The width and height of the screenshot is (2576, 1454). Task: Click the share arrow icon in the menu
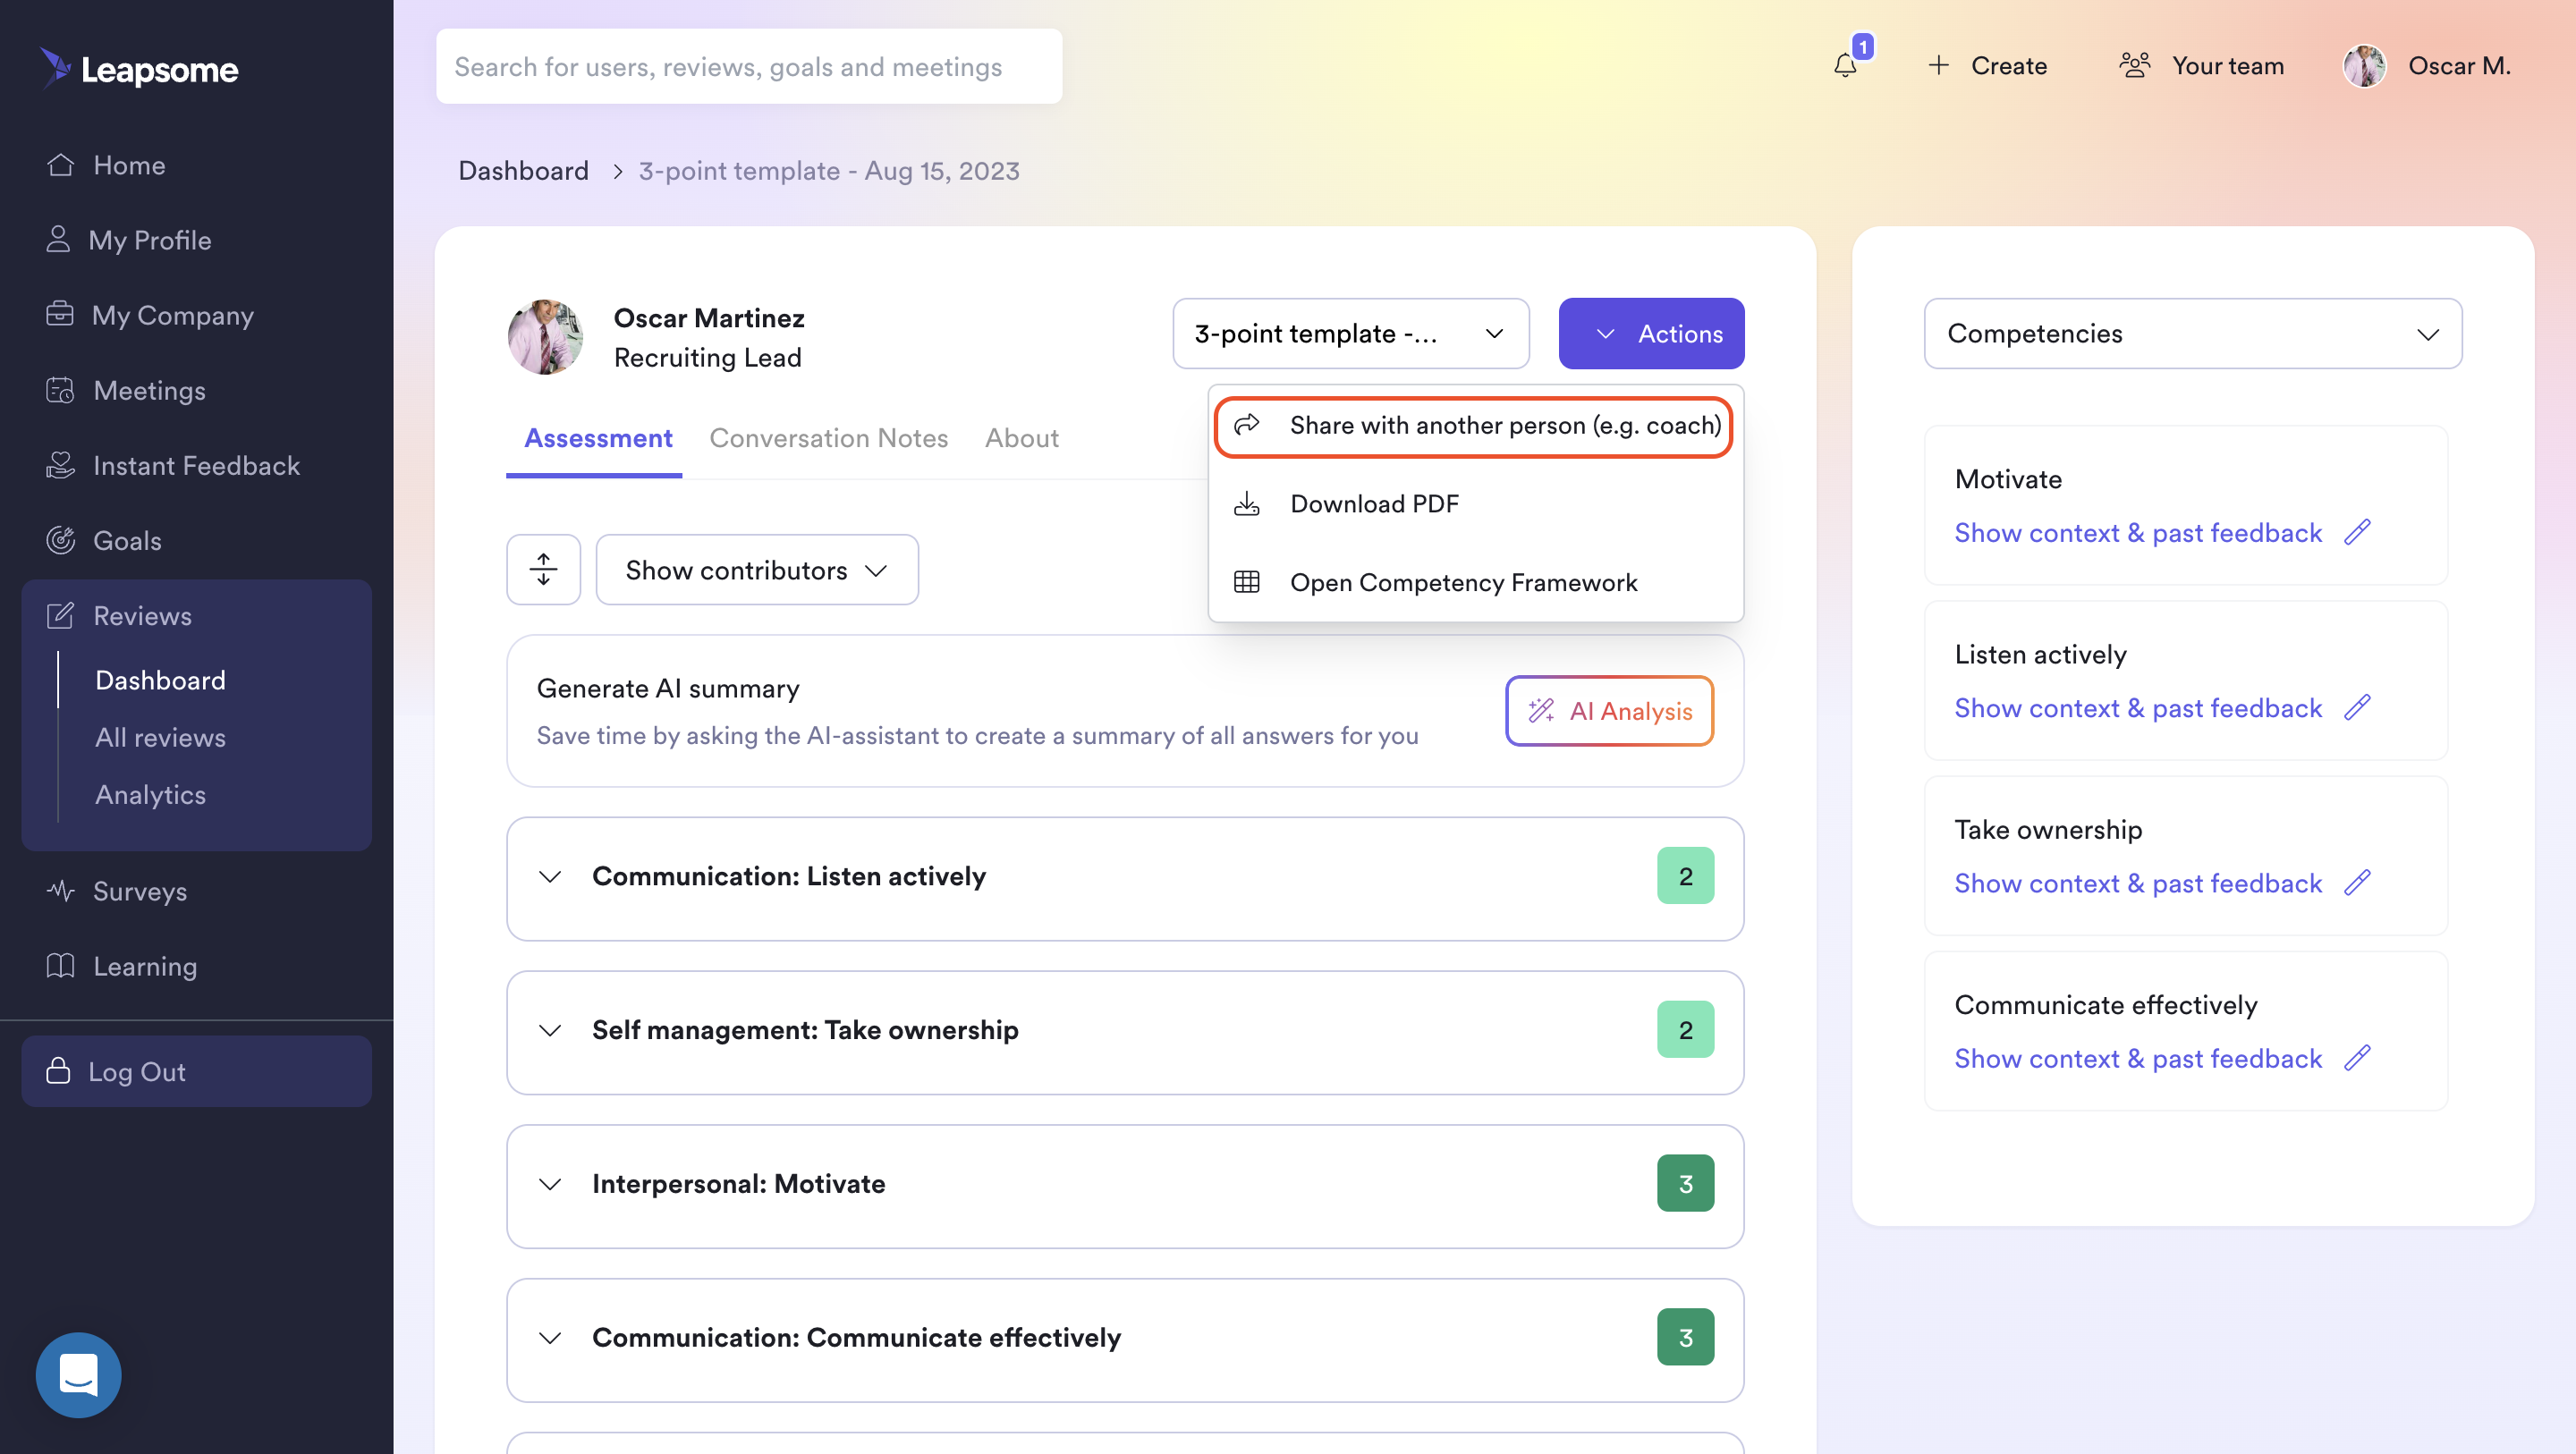click(1246, 425)
